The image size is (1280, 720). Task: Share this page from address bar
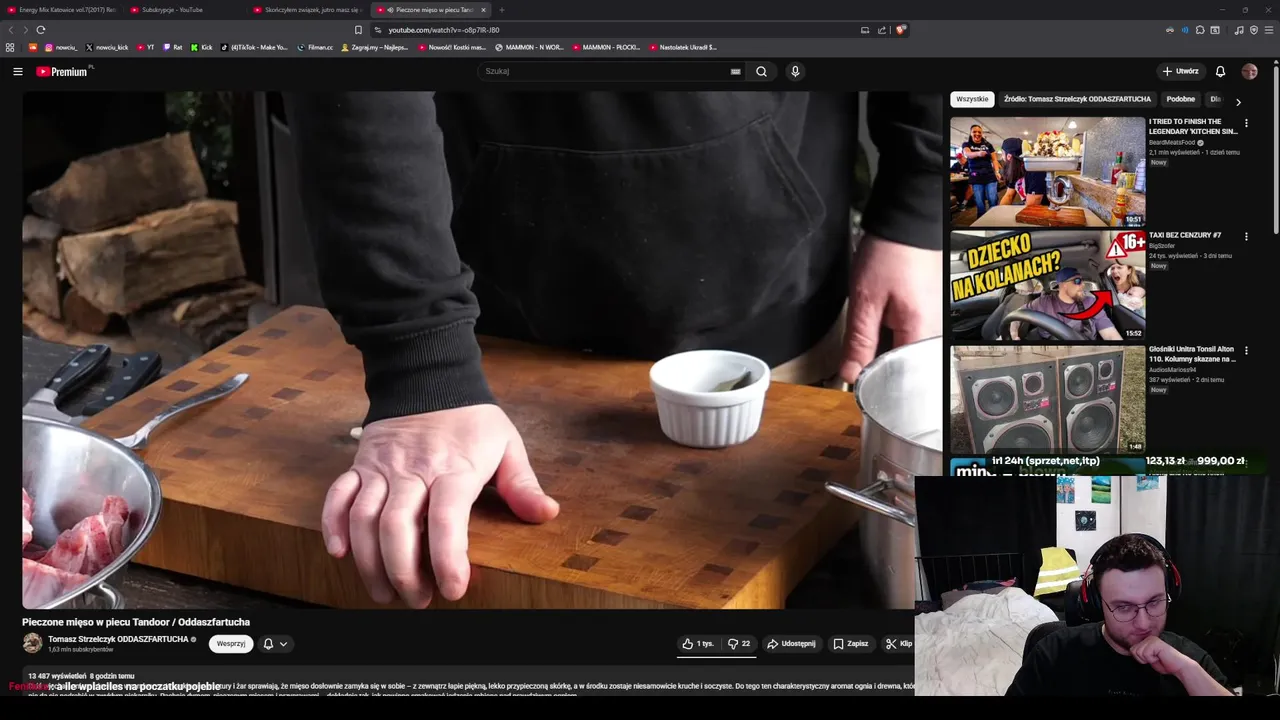pos(882,30)
